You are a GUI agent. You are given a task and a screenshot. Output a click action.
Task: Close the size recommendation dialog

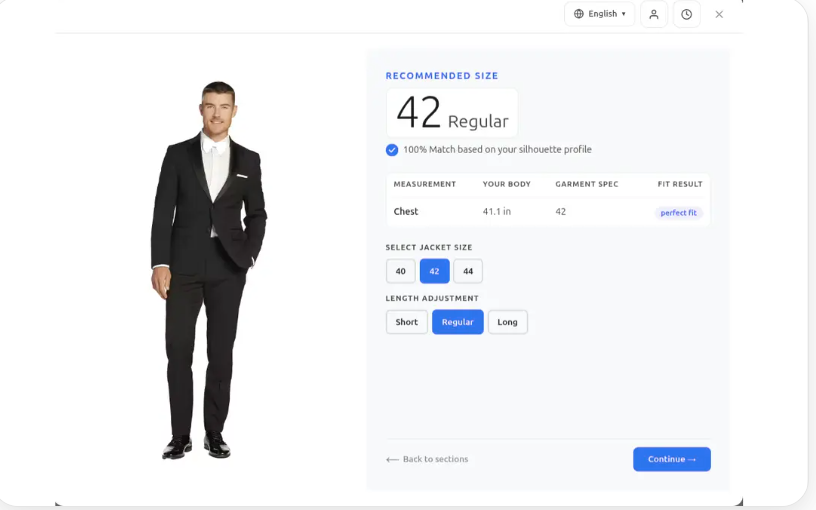tap(719, 15)
